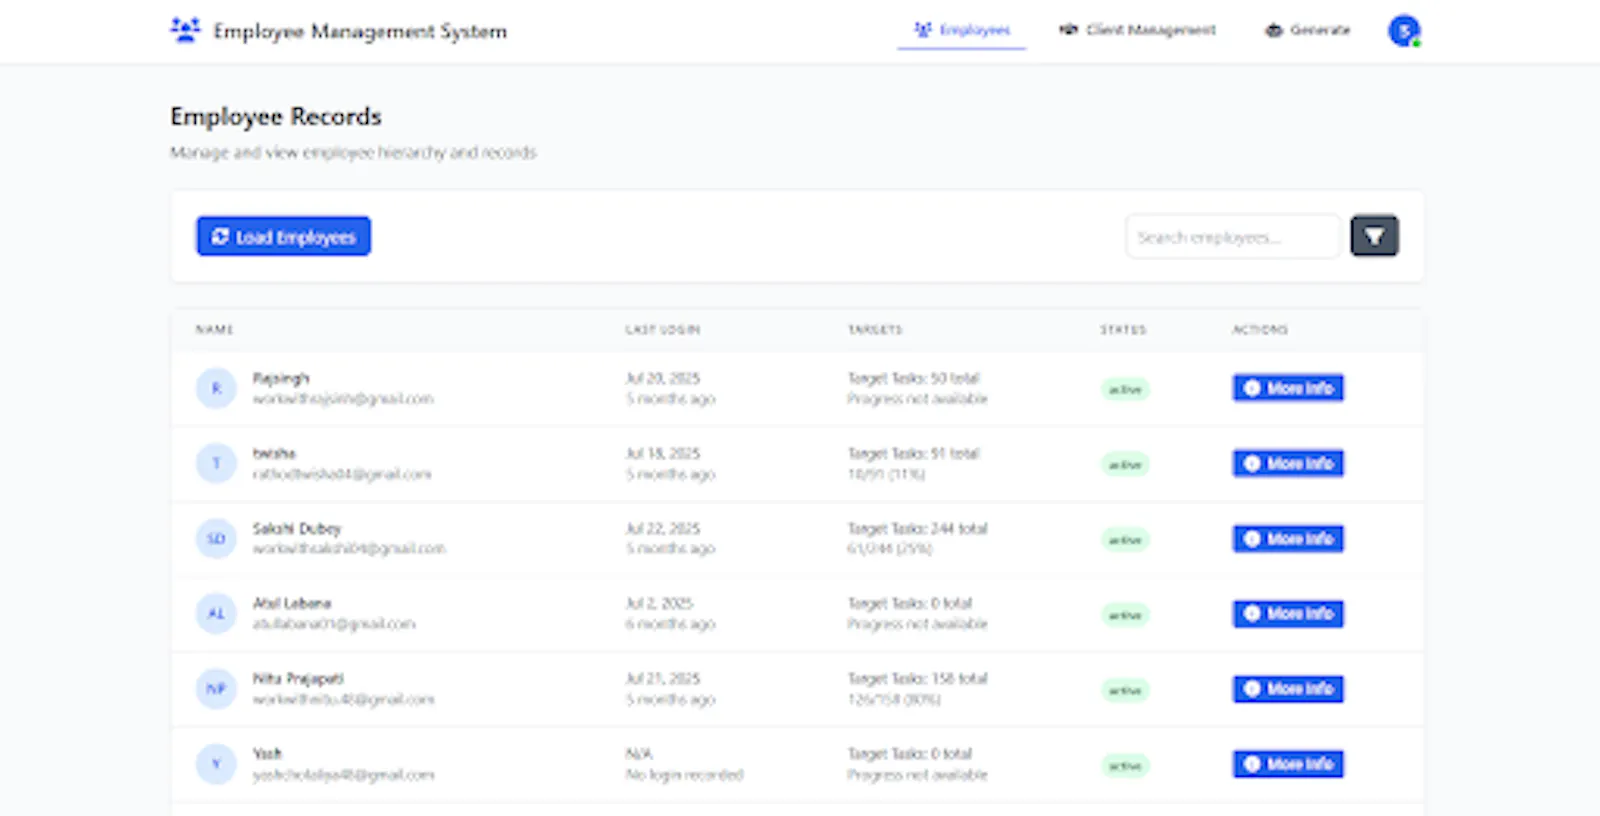Focus the Search employees input field
The image size is (1600, 816).
click(x=1232, y=237)
